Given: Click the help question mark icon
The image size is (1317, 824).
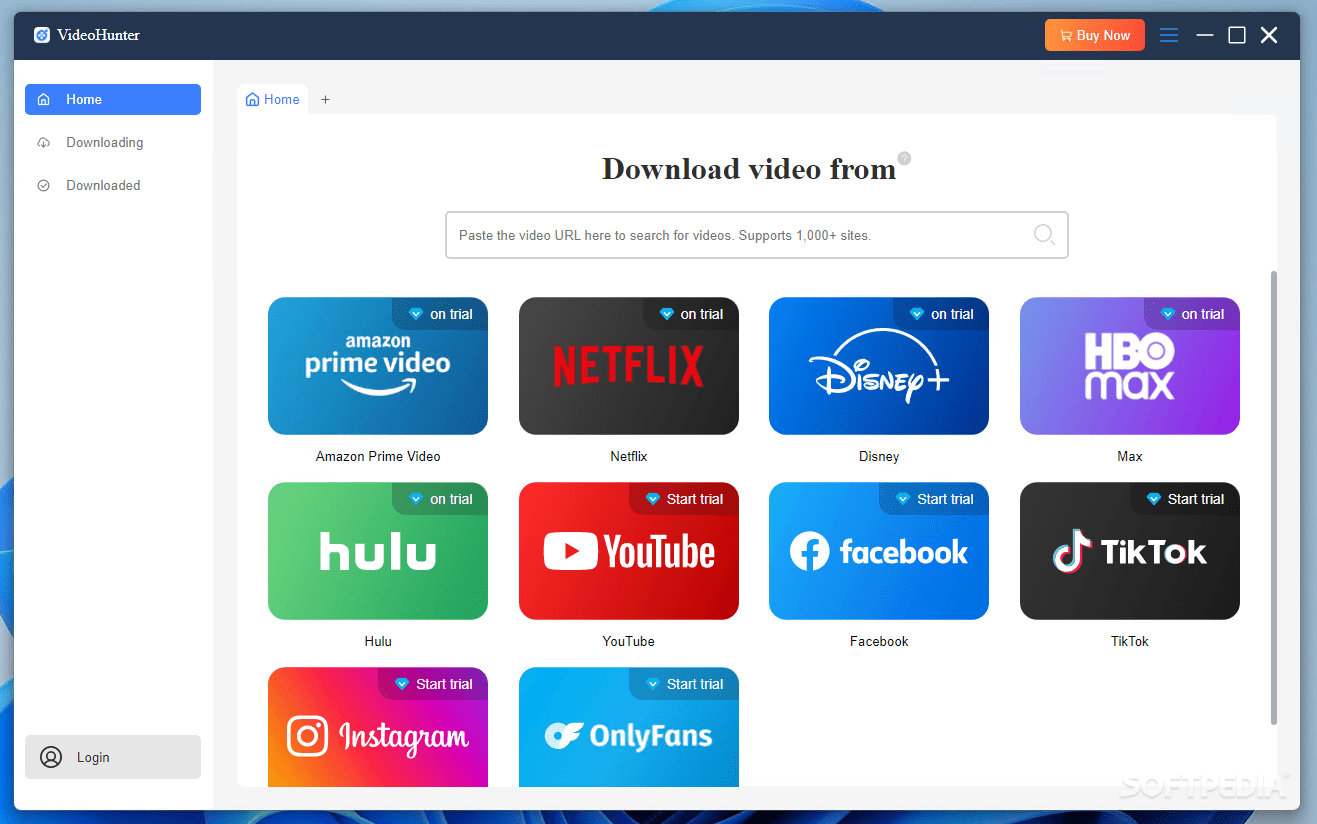Looking at the screenshot, I should [904, 158].
